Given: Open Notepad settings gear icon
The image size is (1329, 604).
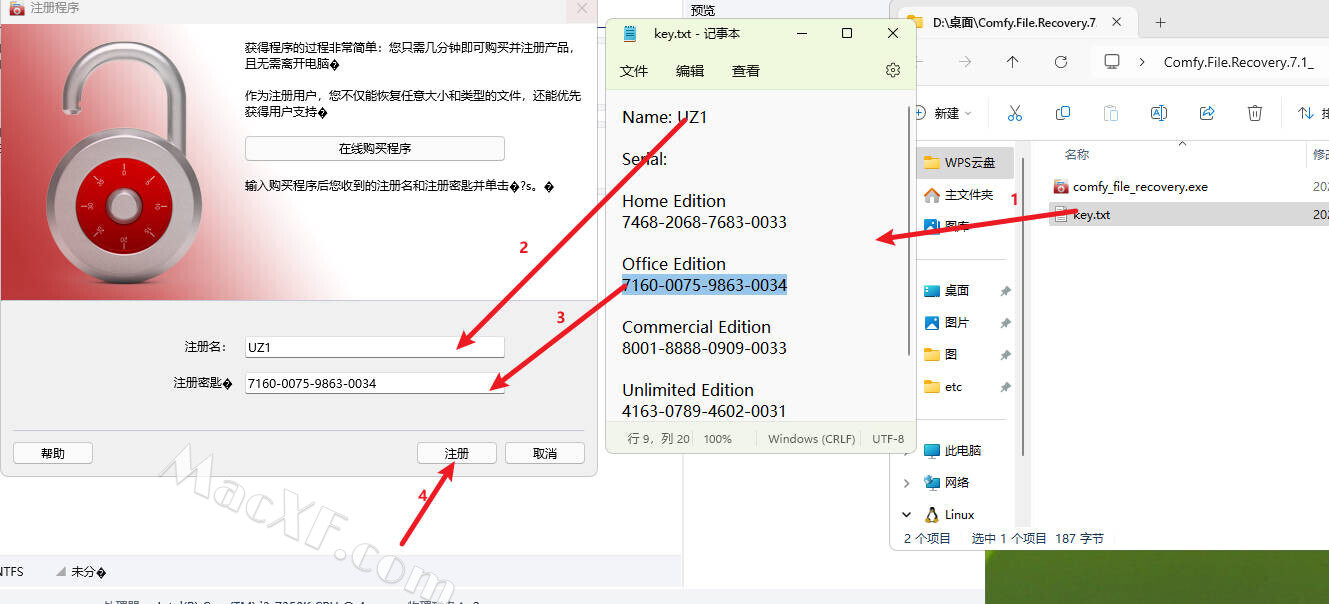Looking at the screenshot, I should pyautogui.click(x=893, y=70).
